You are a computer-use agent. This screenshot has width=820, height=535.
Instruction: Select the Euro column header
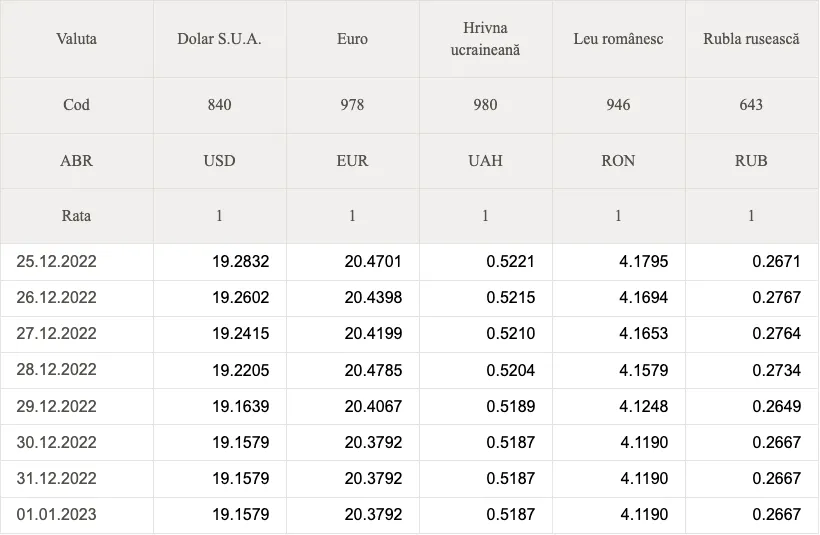tap(352, 39)
